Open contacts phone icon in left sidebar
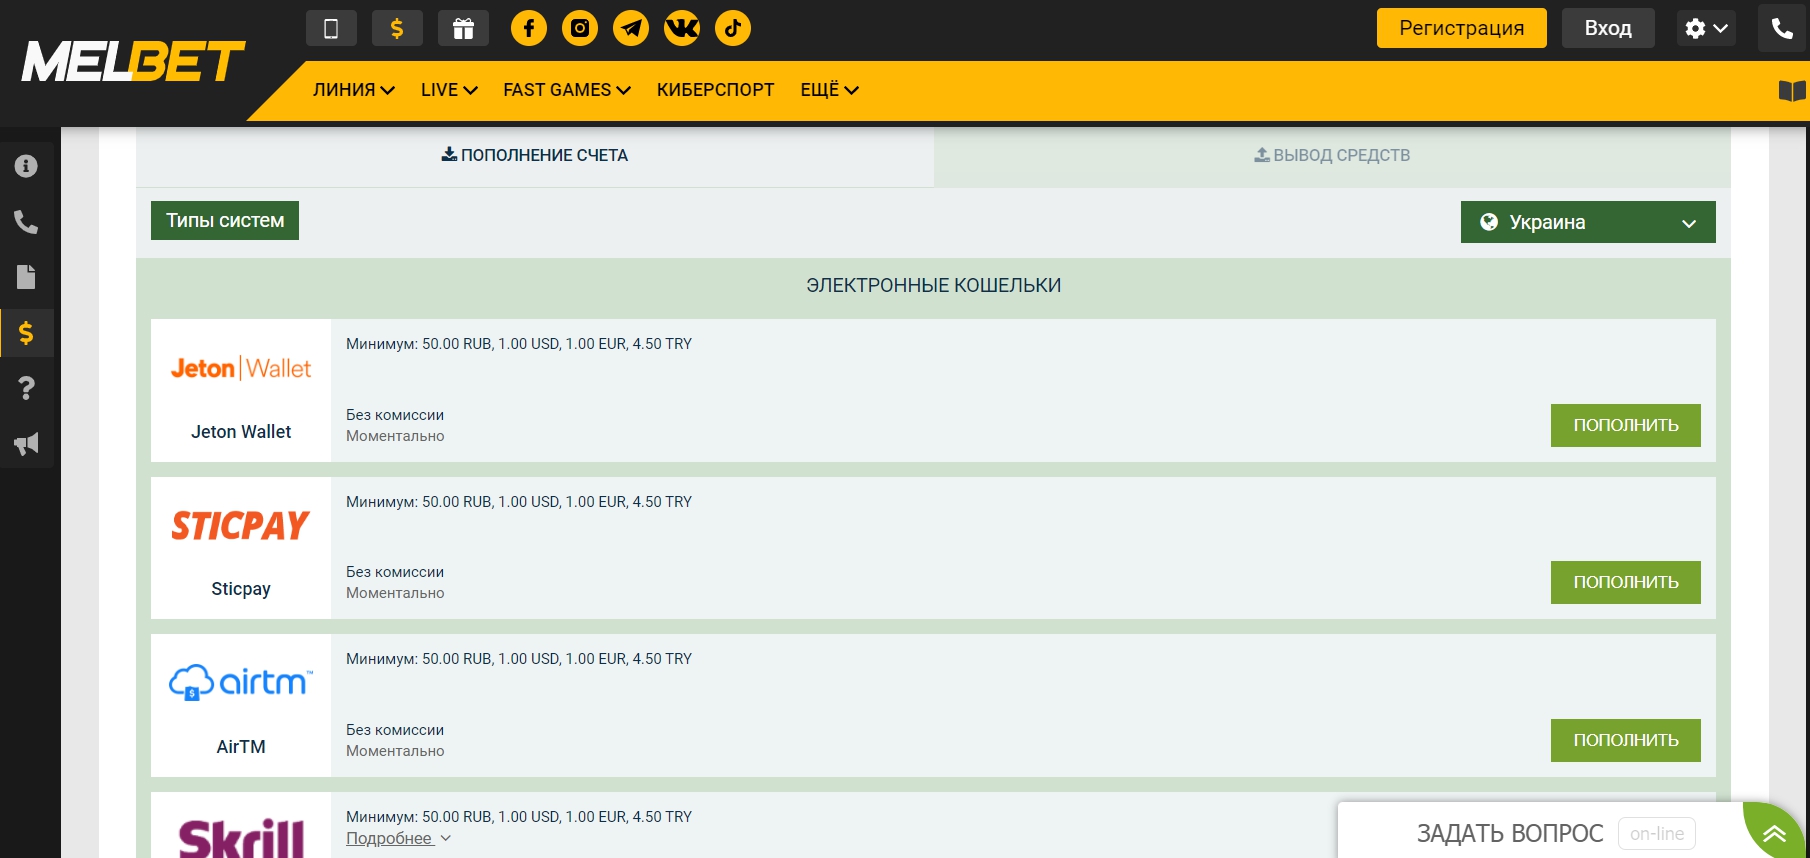This screenshot has height=858, width=1810. 26,222
